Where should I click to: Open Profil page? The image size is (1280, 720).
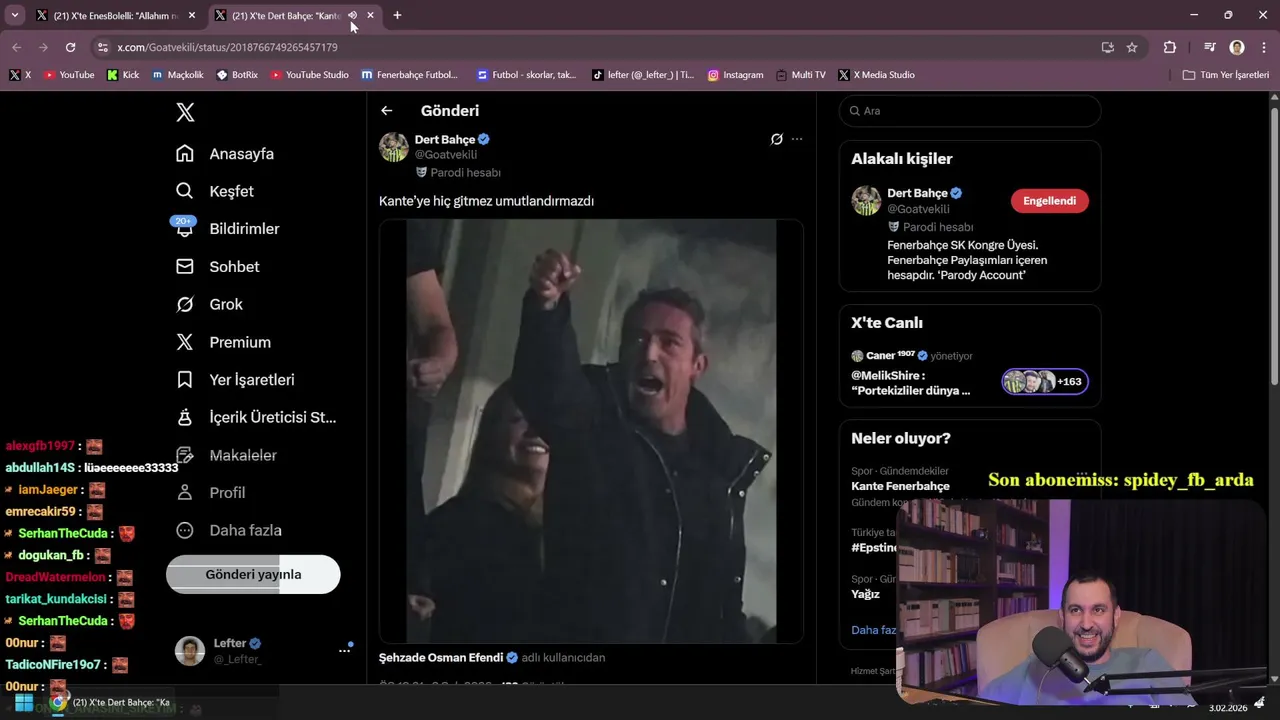pos(210,492)
